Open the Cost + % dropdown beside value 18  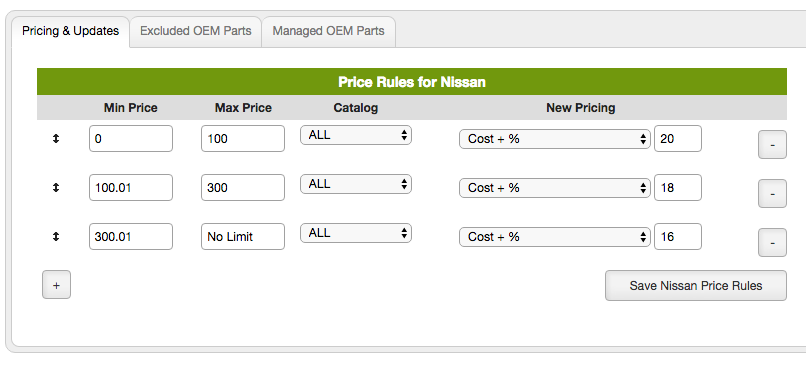pyautogui.click(x=555, y=188)
